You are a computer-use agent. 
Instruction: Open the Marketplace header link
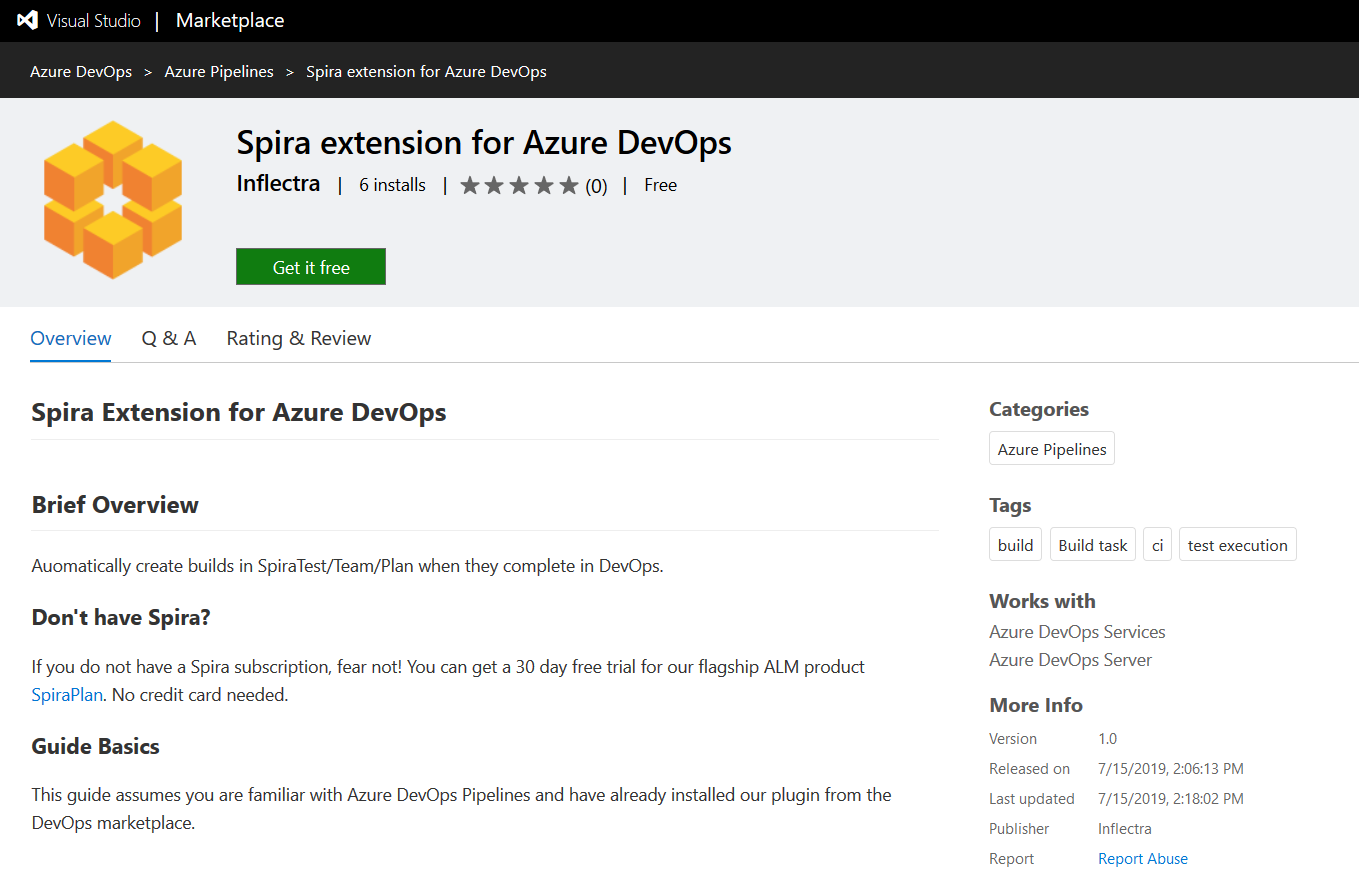click(230, 20)
